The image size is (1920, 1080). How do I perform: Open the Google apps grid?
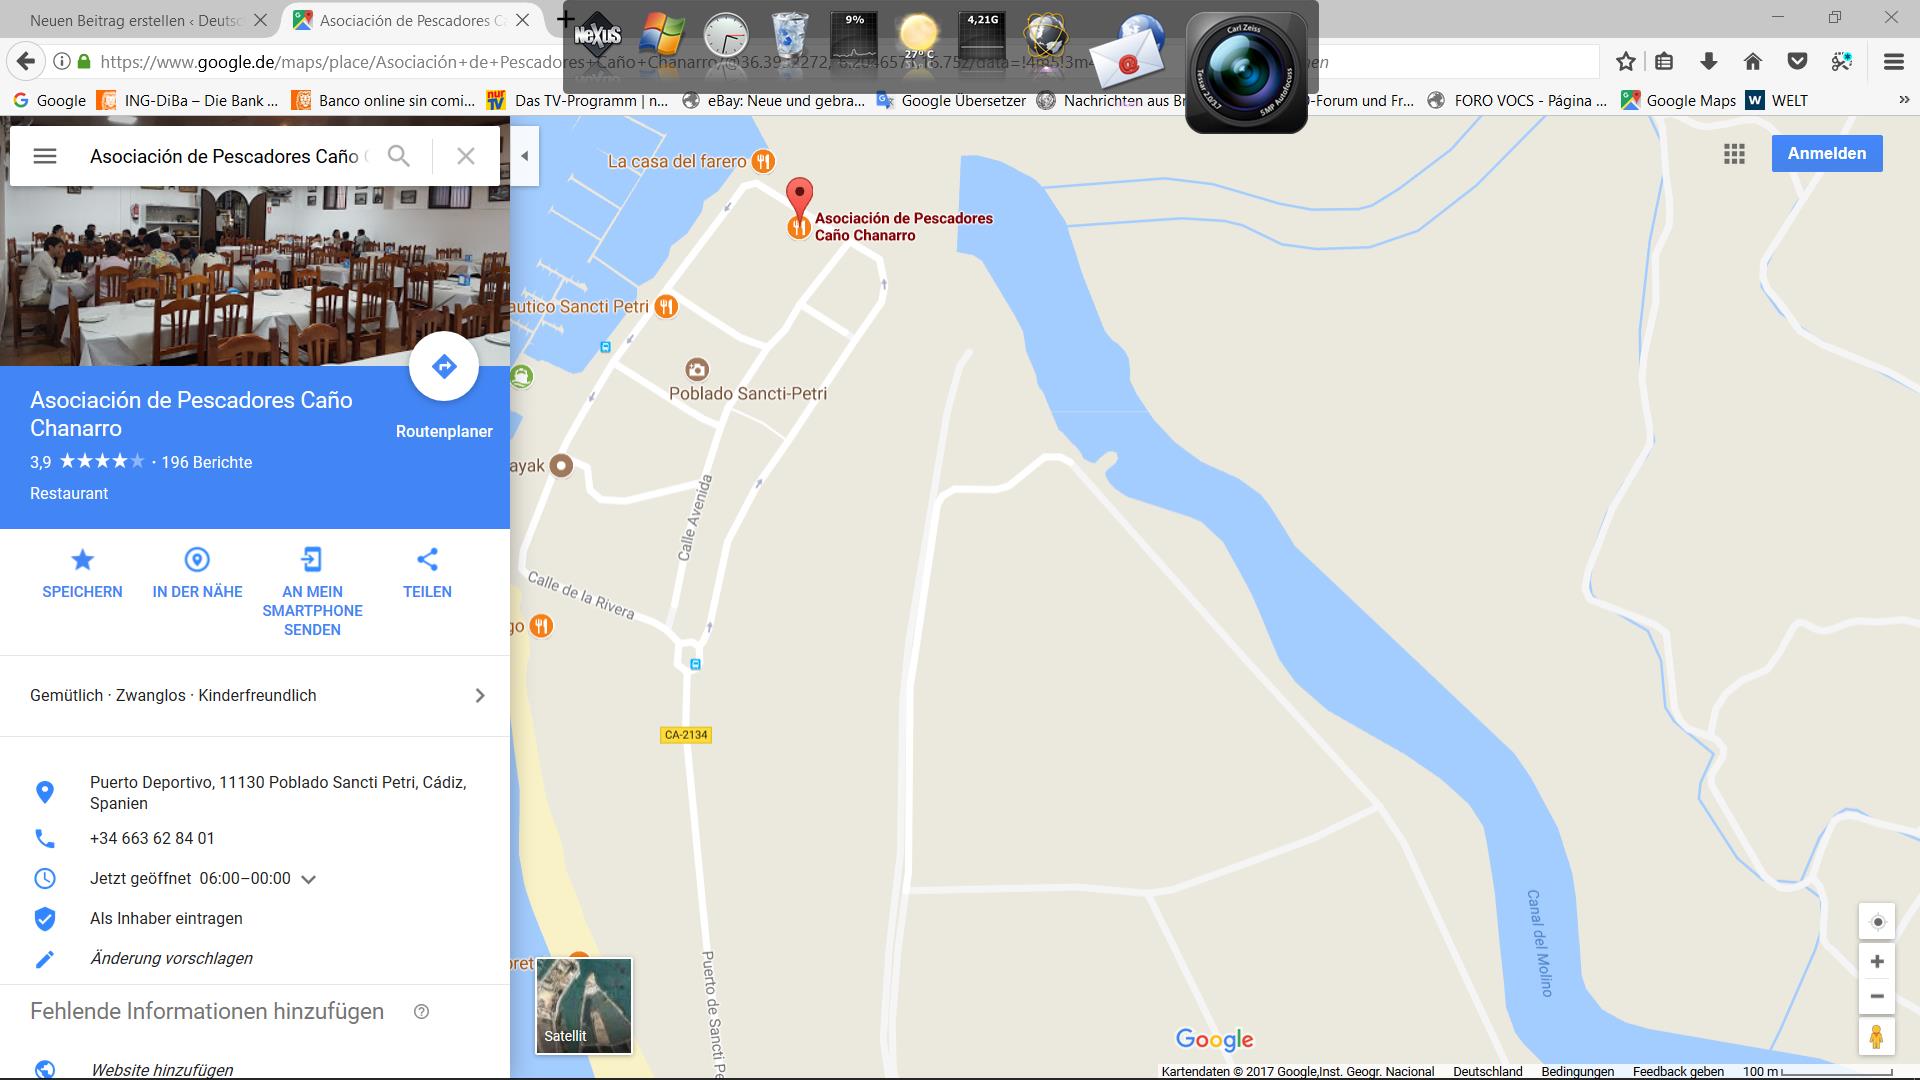[1734, 154]
